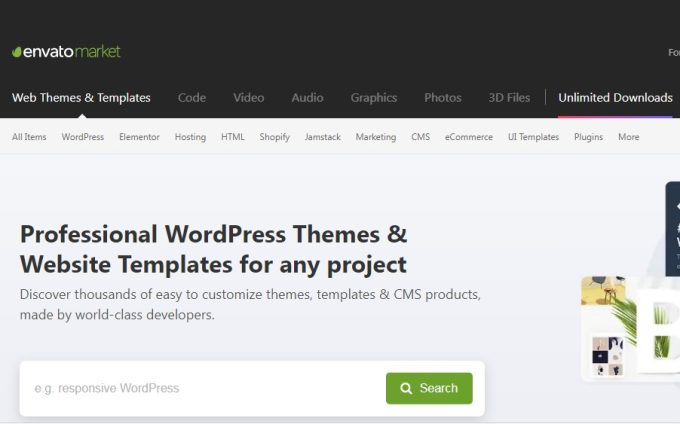The width and height of the screenshot is (680, 424).
Task: Open WordPress subcategory
Action: [x=83, y=137]
